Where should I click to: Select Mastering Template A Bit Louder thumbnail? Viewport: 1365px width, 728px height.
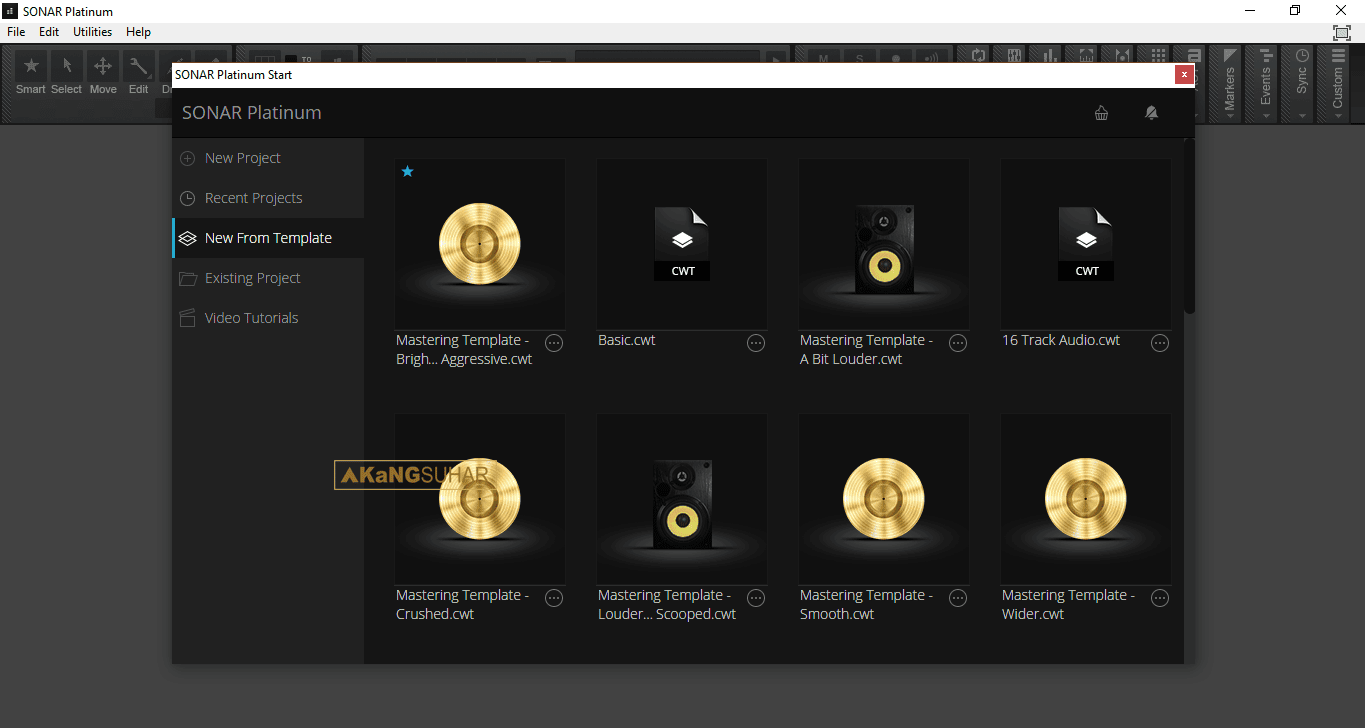click(884, 244)
